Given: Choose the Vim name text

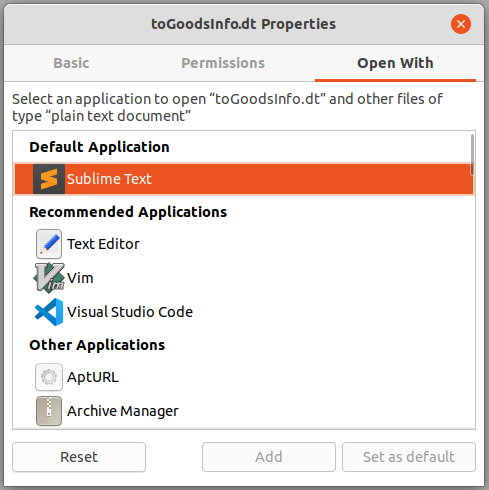Looking at the screenshot, I should (80, 278).
